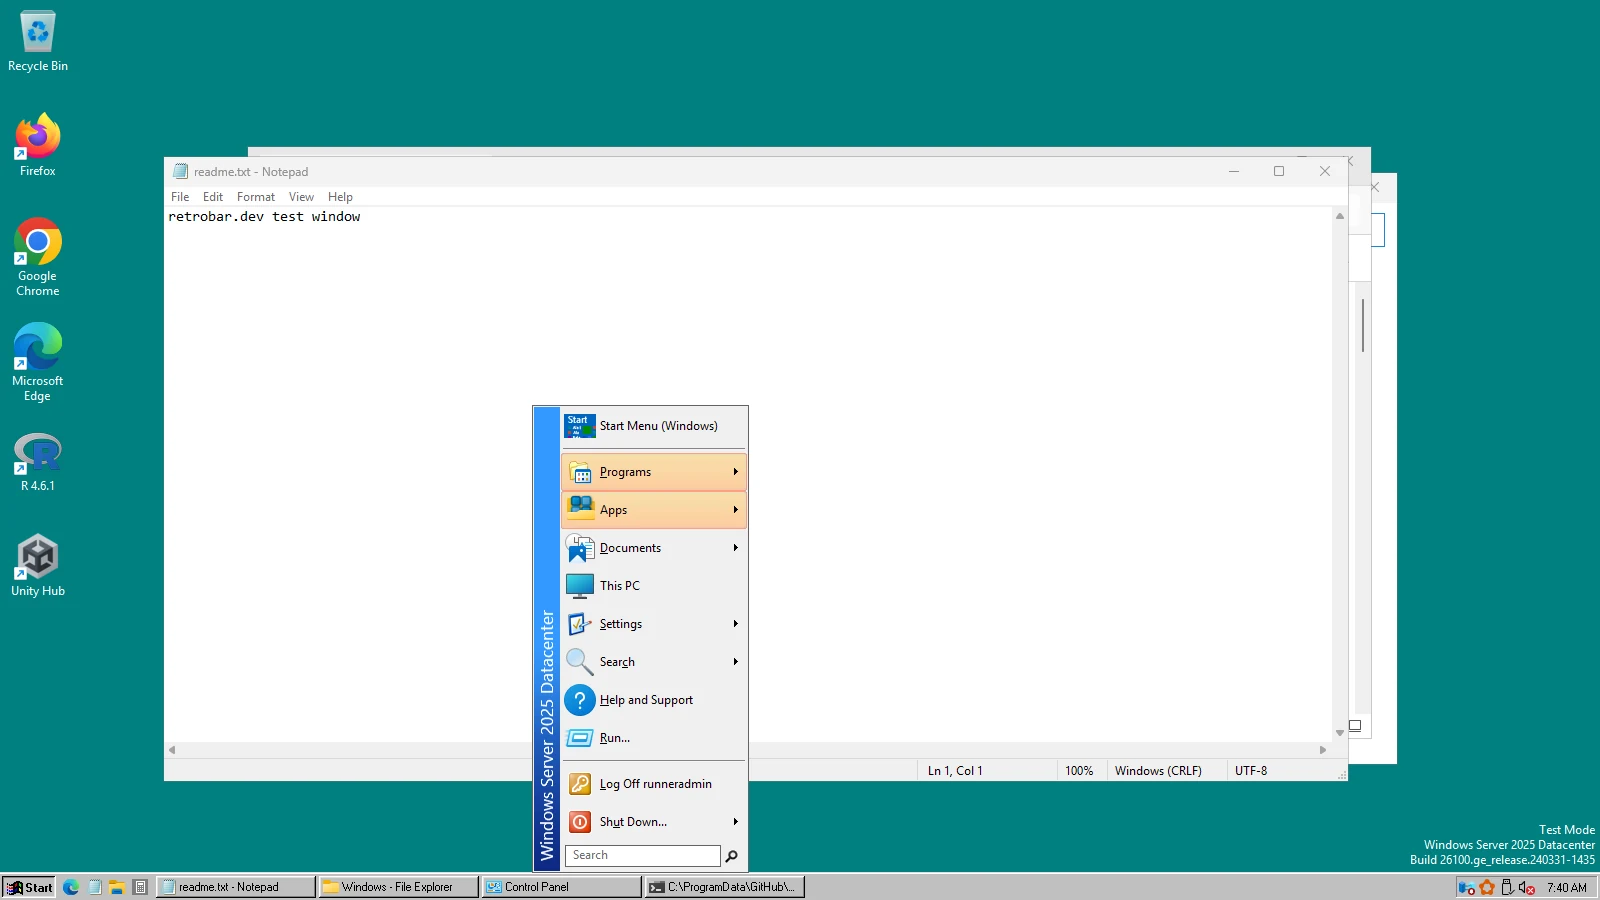Expand the Programs submenu arrow

[x=735, y=472]
